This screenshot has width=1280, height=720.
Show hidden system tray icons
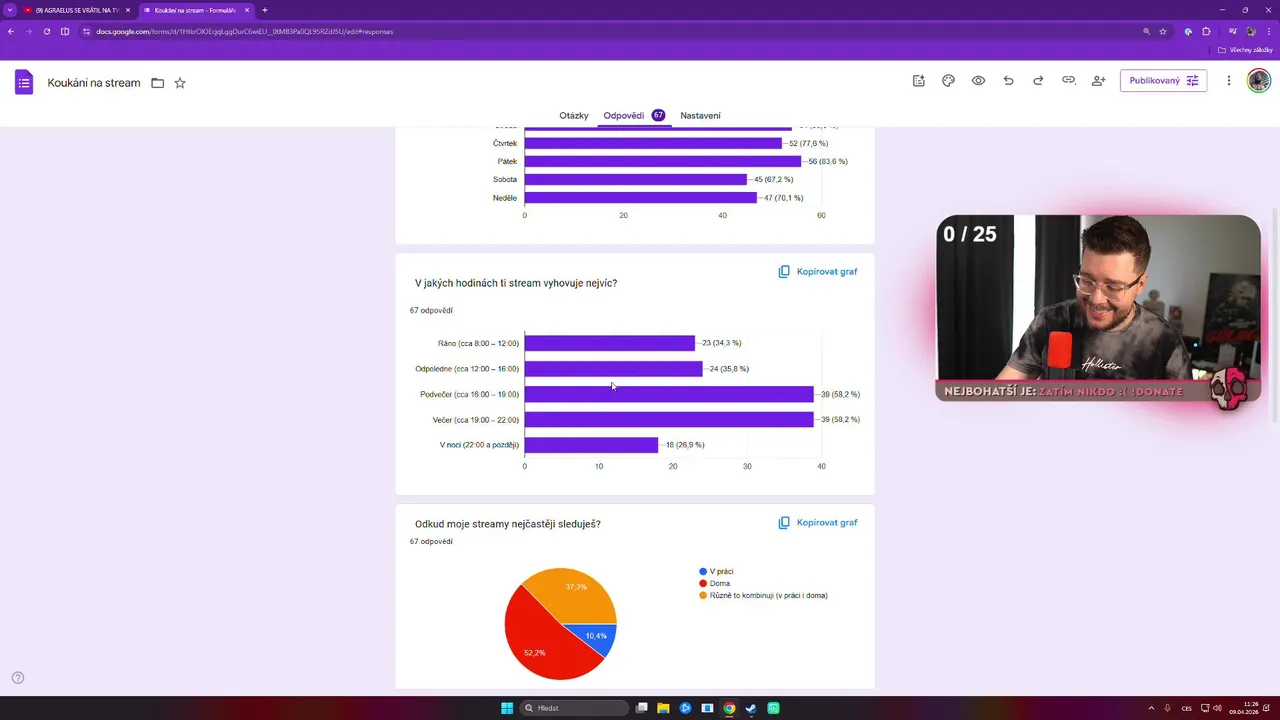[x=1151, y=708]
